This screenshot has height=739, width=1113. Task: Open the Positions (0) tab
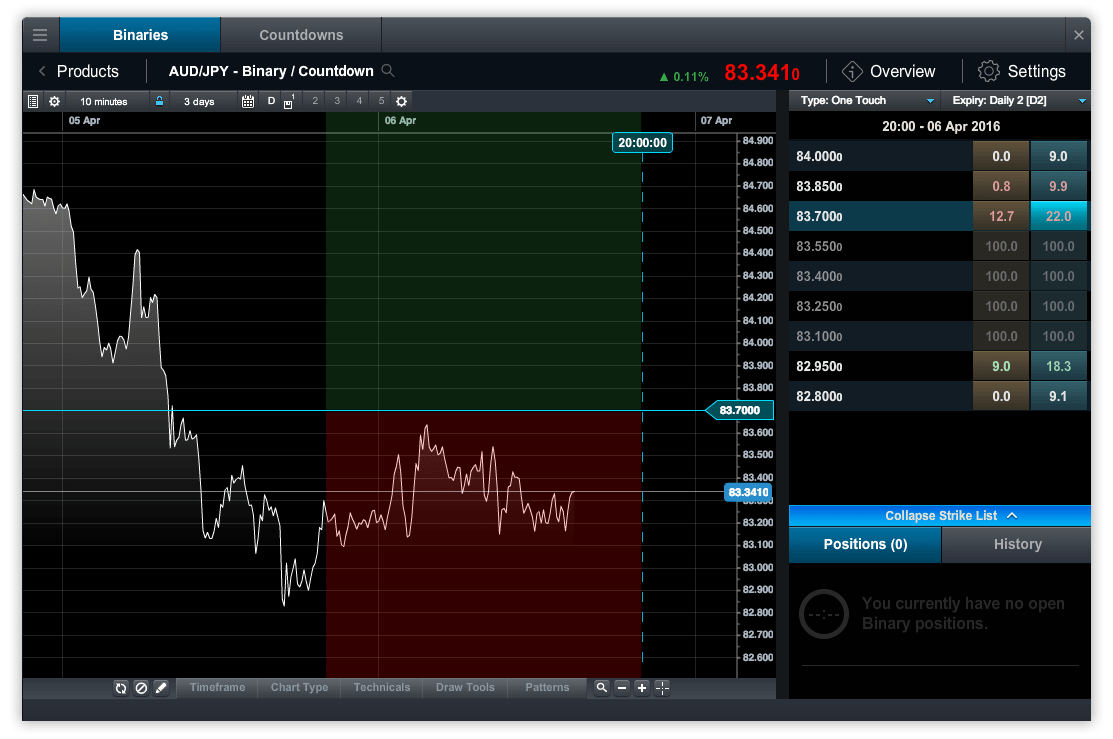point(865,544)
